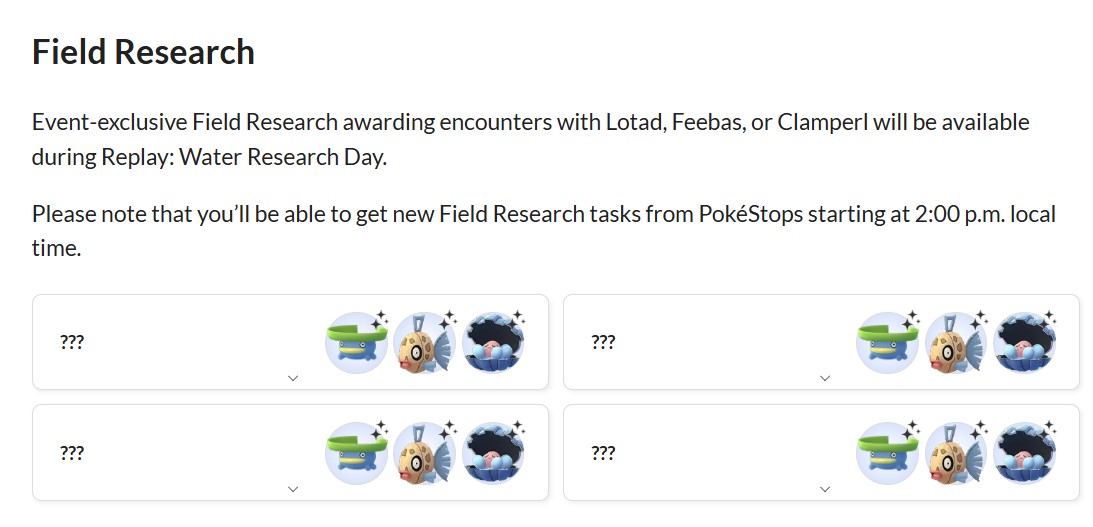Click the Feebas icon in the top-left card

(x=424, y=343)
